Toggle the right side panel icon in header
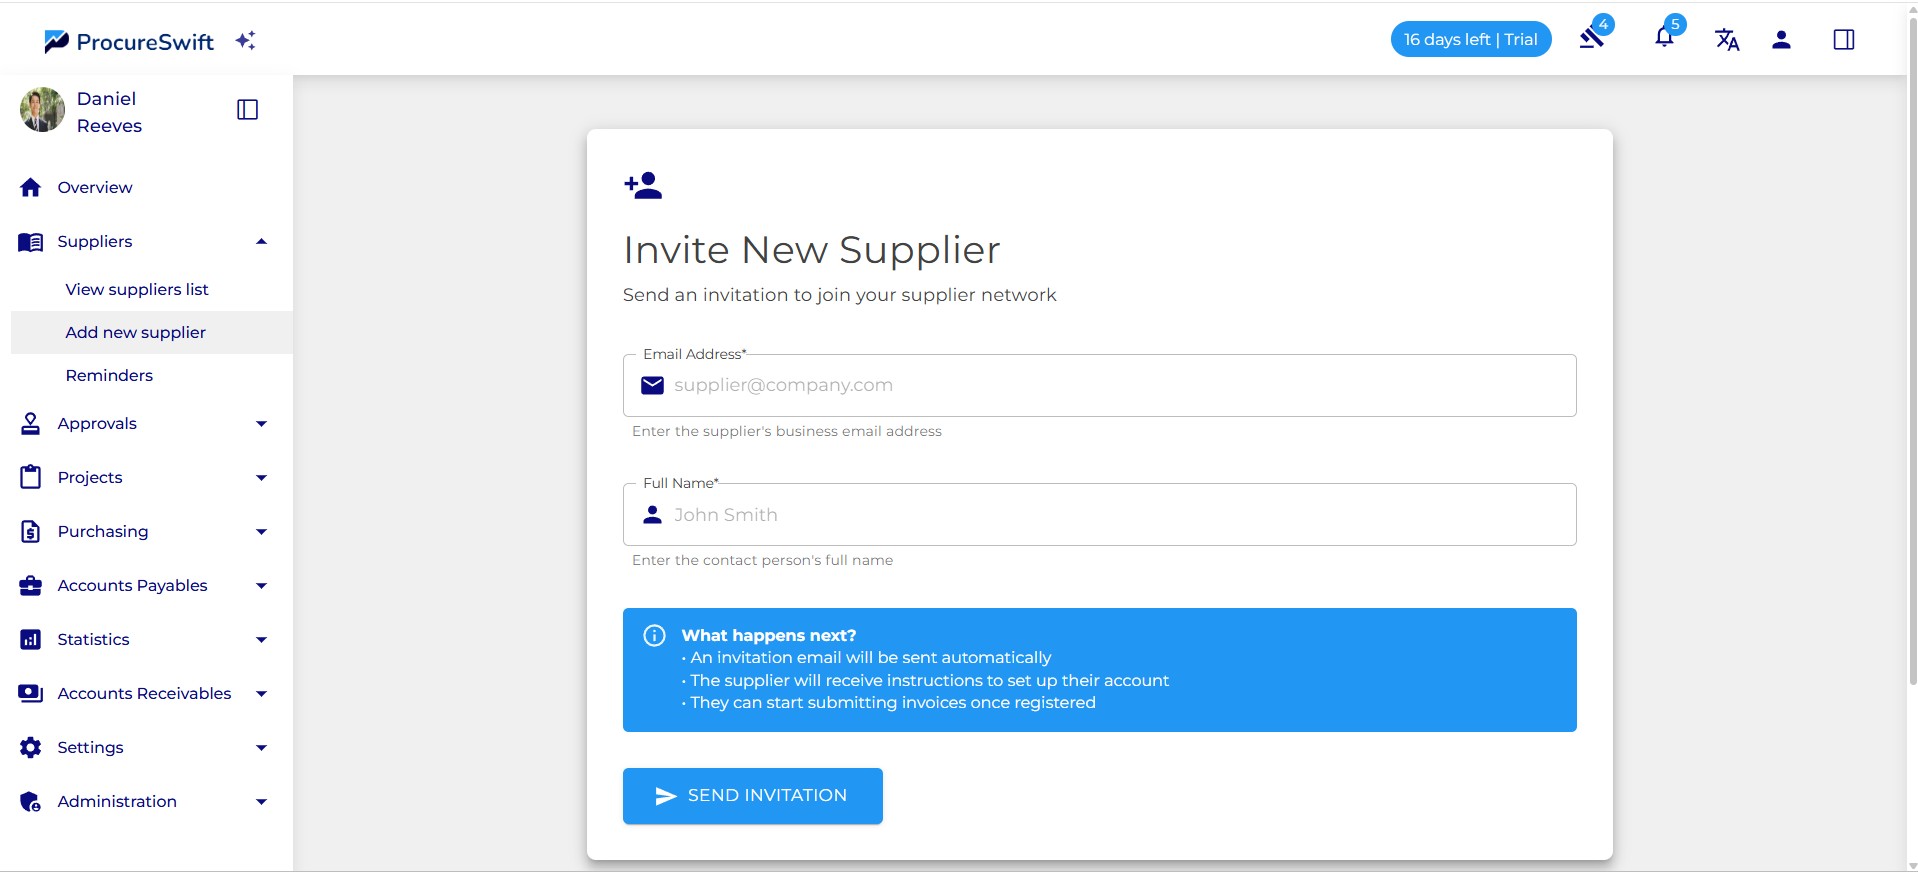 click(1844, 40)
